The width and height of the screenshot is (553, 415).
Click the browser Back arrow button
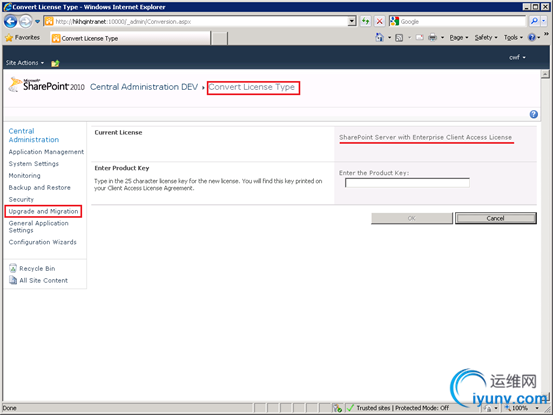[x=11, y=22]
